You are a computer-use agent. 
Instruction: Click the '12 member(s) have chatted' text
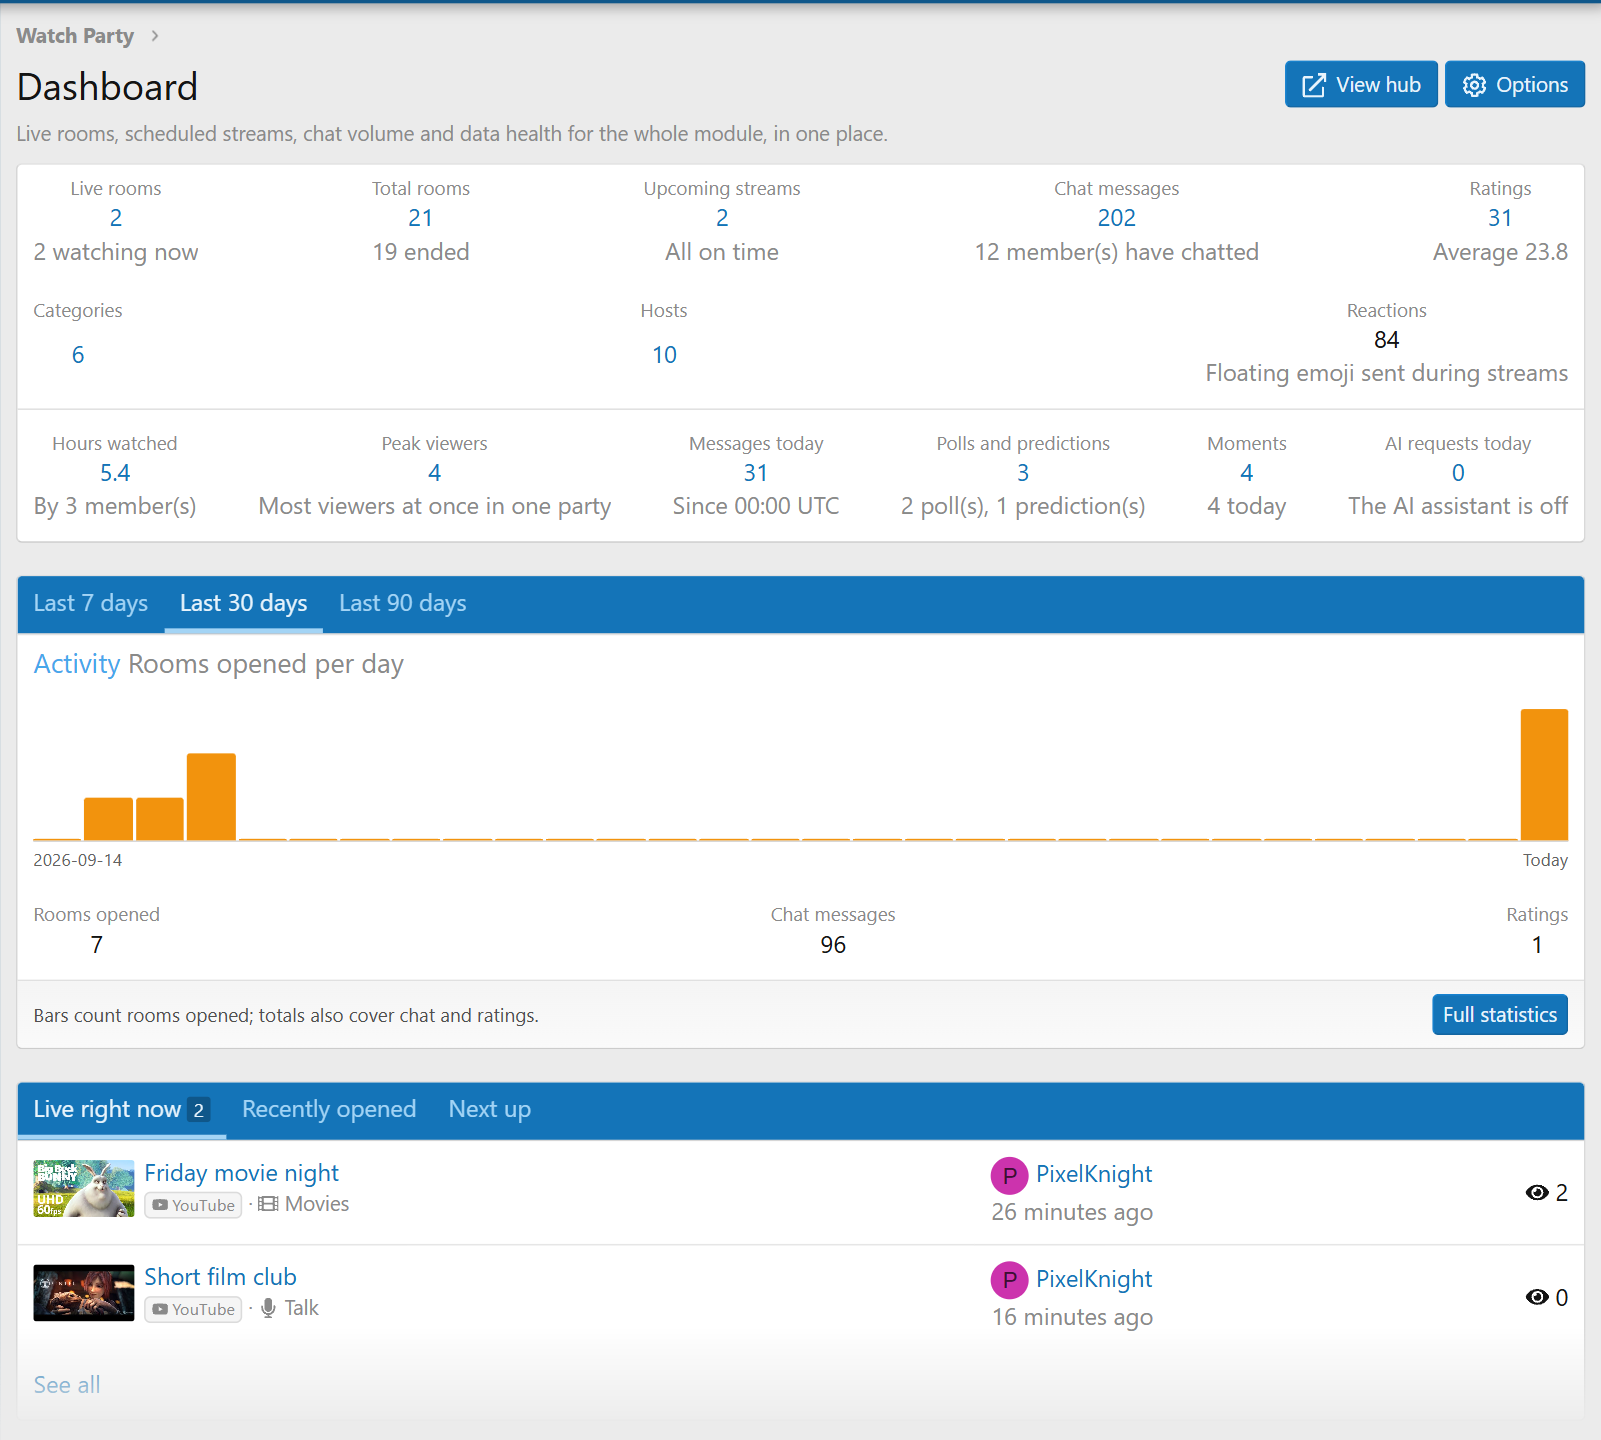(1117, 252)
